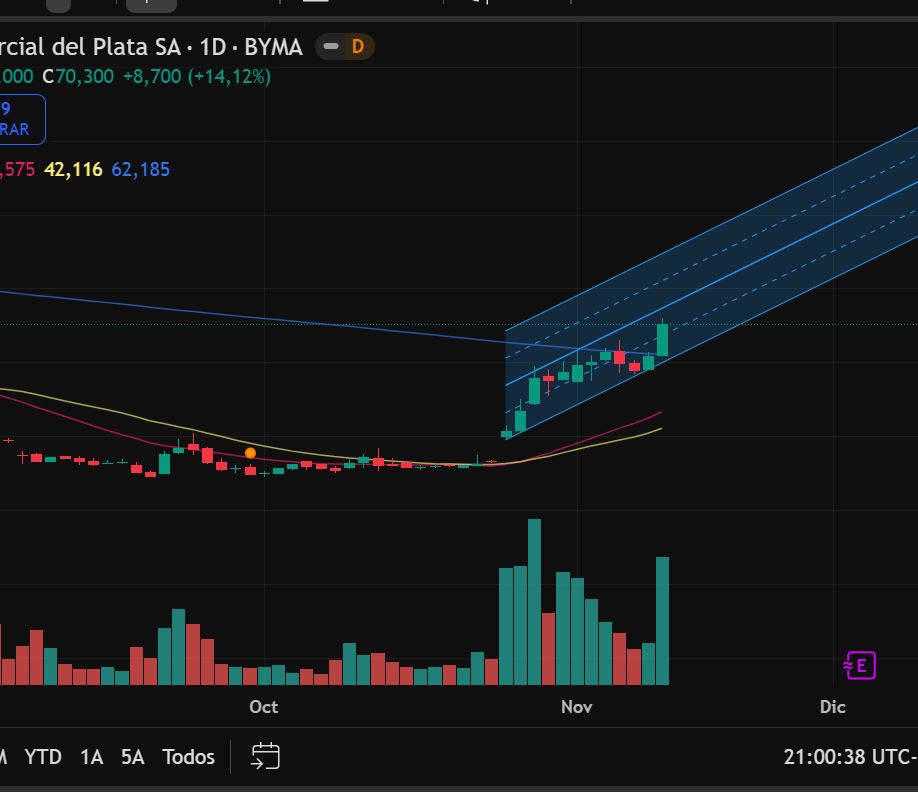The width and height of the screenshot is (918, 792).
Task: Click the Nov label on the time axis
Action: coord(576,707)
